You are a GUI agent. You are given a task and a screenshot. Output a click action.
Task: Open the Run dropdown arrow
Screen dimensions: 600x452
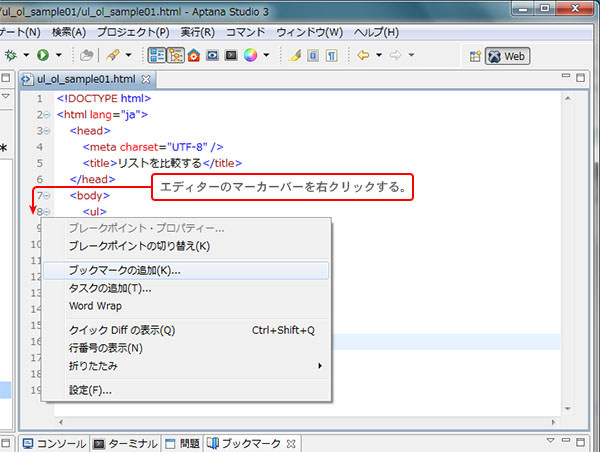(x=59, y=55)
